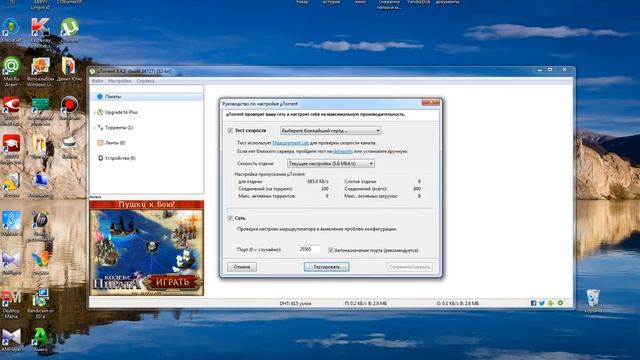640x360 pixels.
Task: Open the MediaGet desktop shortcut
Action: [x=11, y=28]
